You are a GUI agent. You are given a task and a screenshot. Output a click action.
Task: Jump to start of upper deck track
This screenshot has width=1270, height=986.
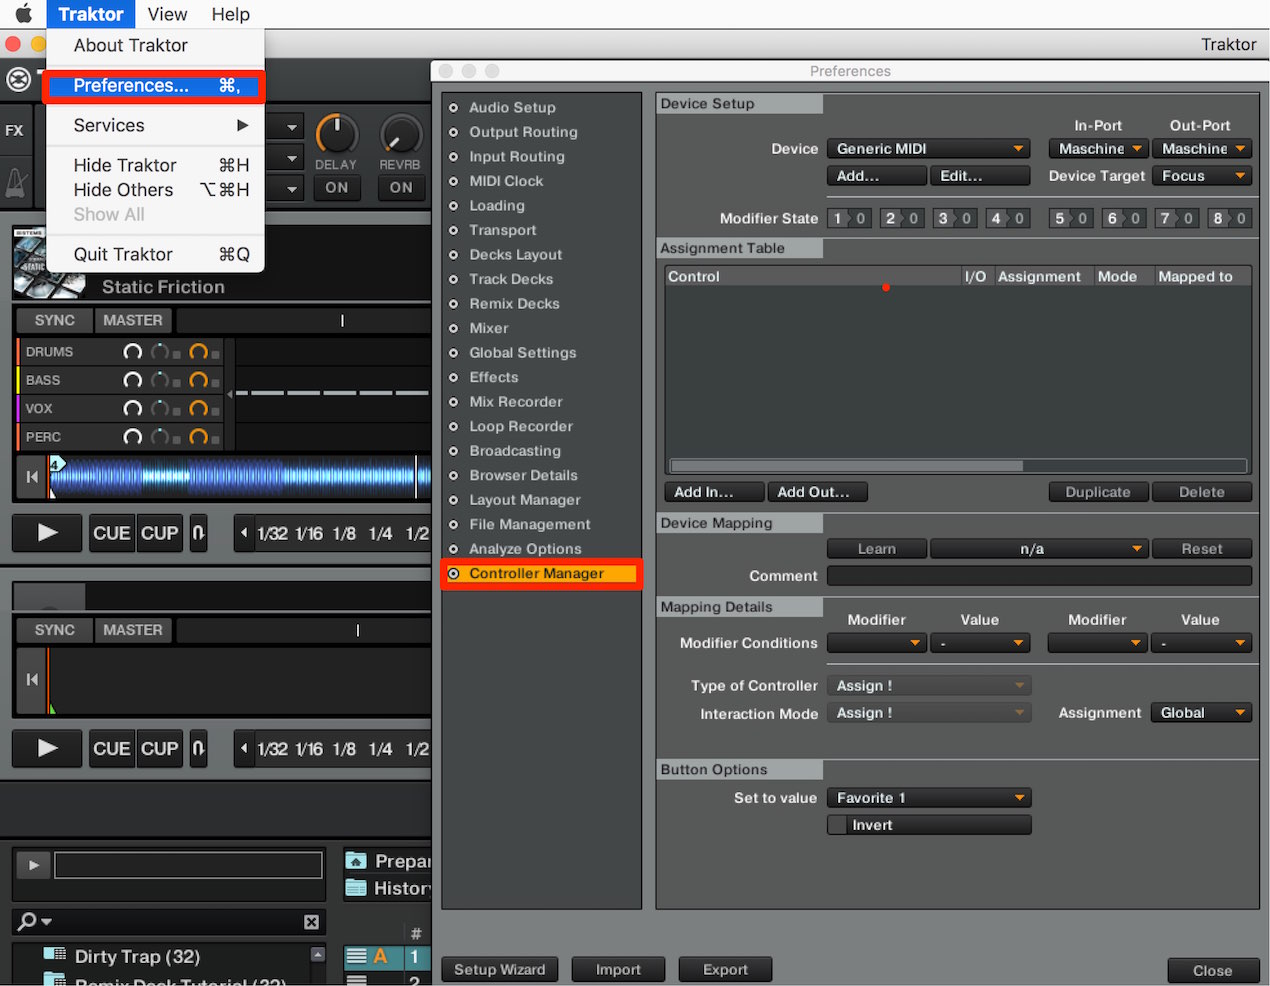click(32, 477)
